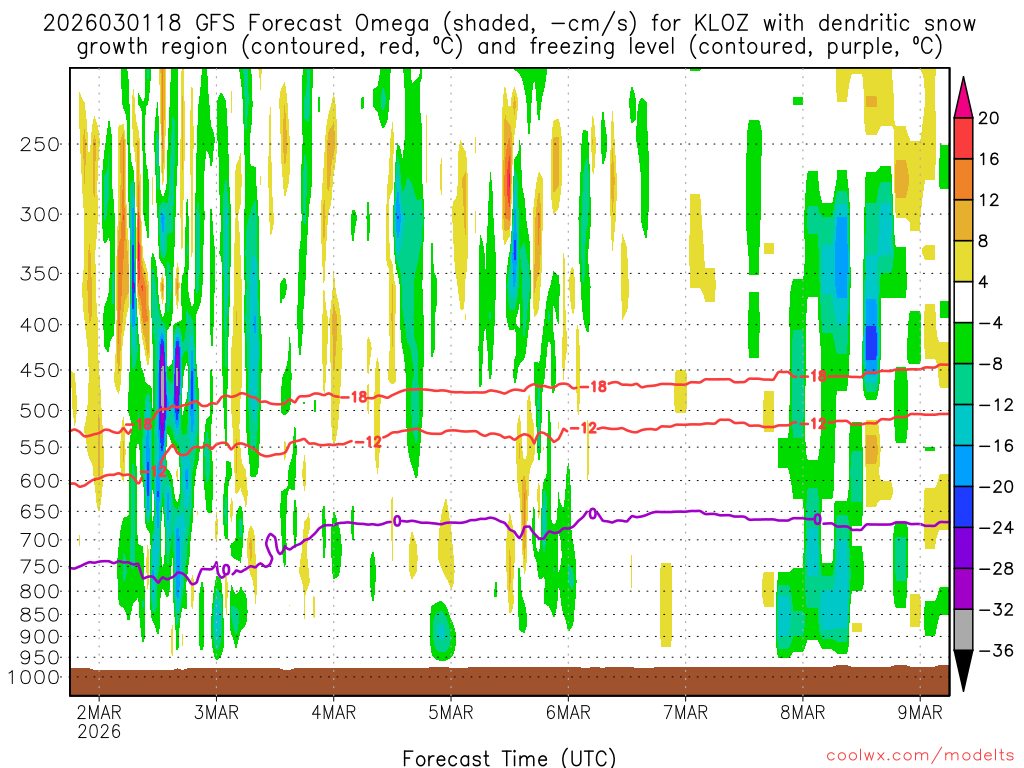The width and height of the screenshot is (1024, 768).
Task: Click the 2026 year label under 2MAR
Action: point(99,731)
